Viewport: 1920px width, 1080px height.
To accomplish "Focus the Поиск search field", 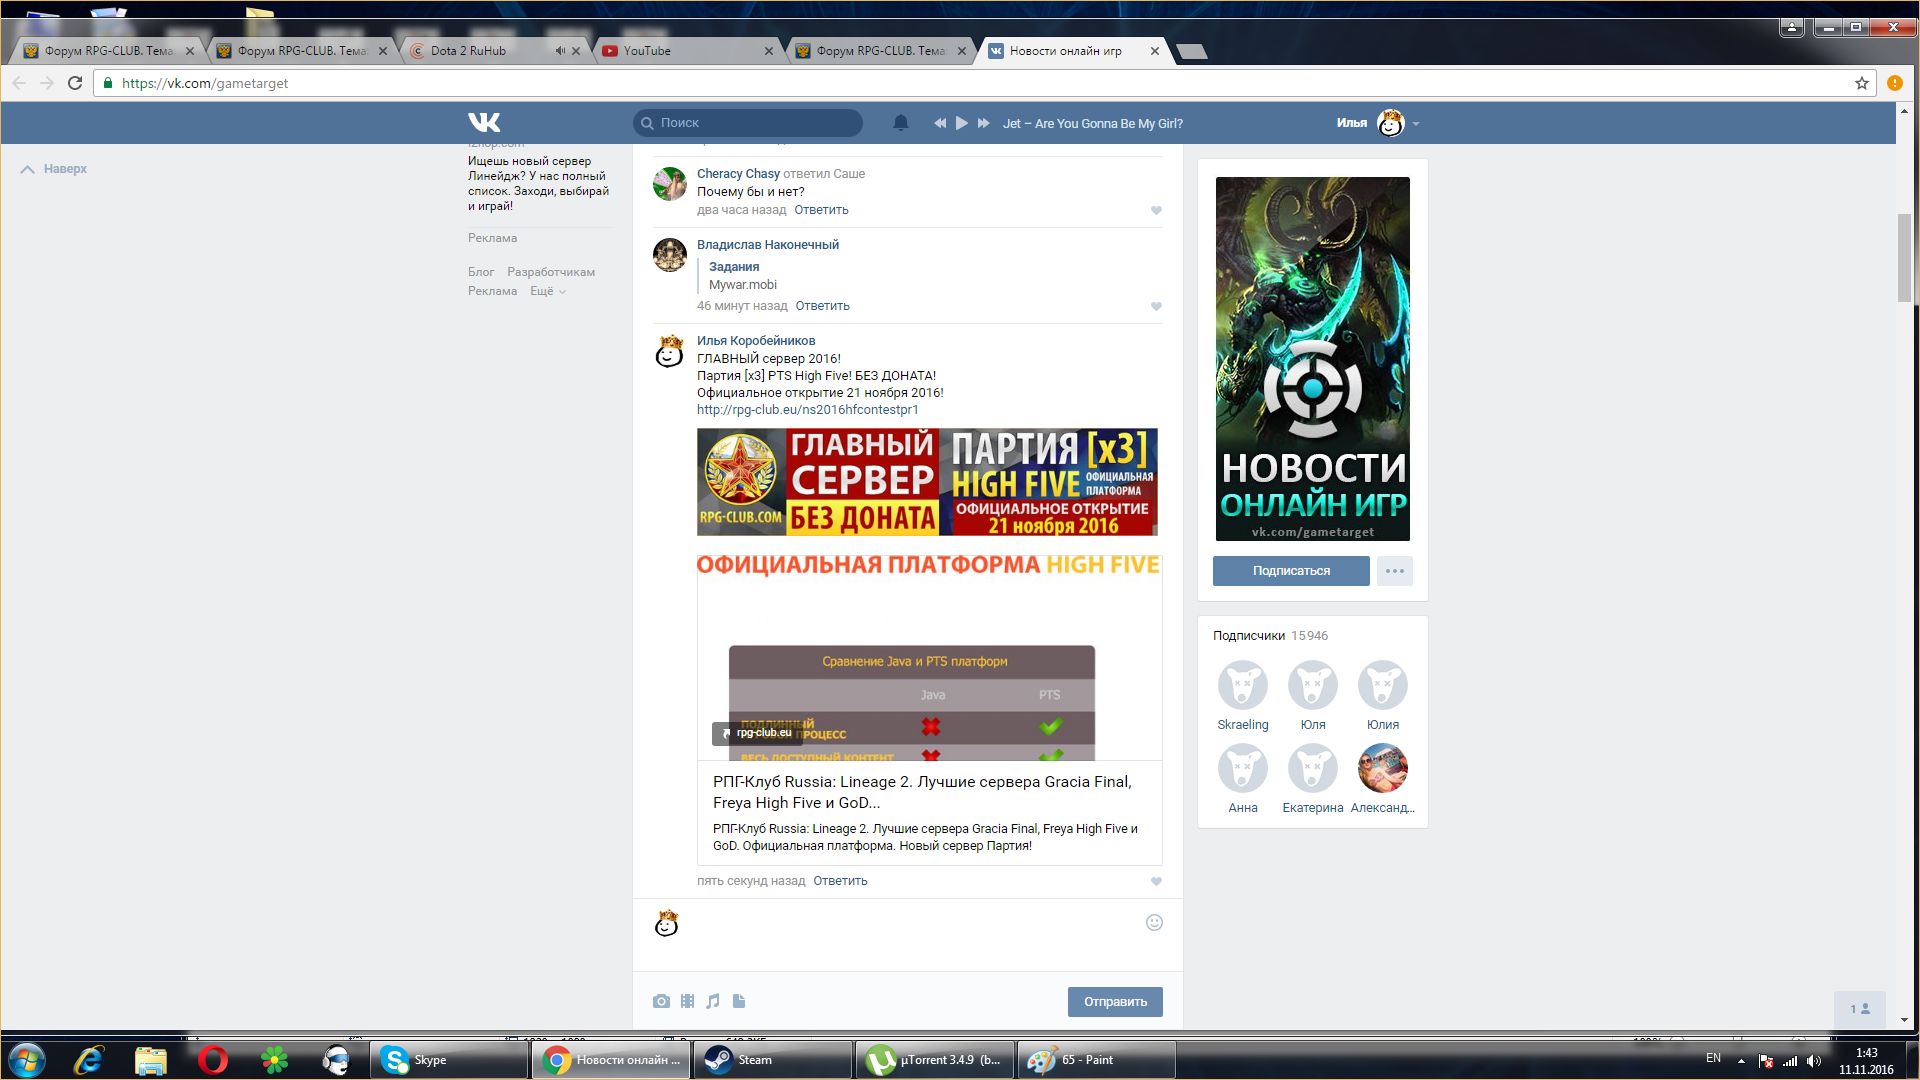I will [x=748, y=123].
